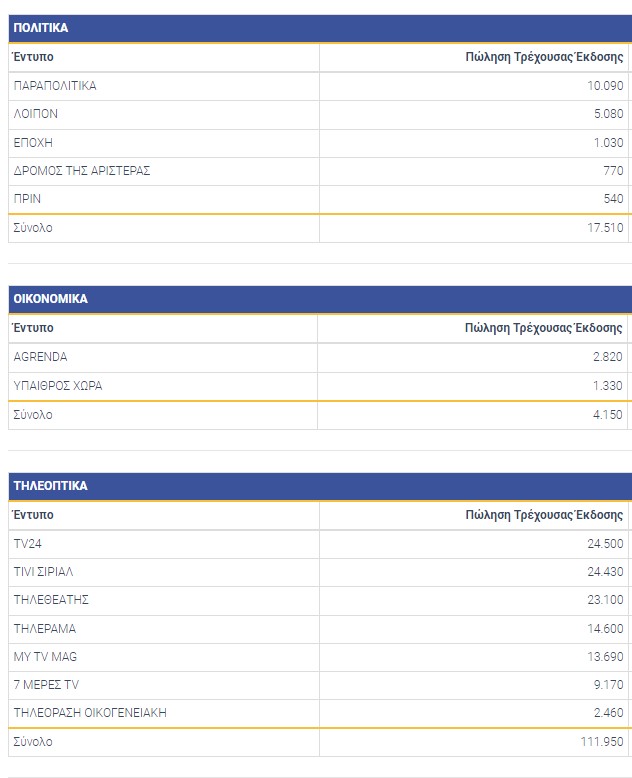This screenshot has height=778, width=632.
Task: Select the ΤΗΛΕΘΕΑΤΗΣ row label
Action: (52, 600)
